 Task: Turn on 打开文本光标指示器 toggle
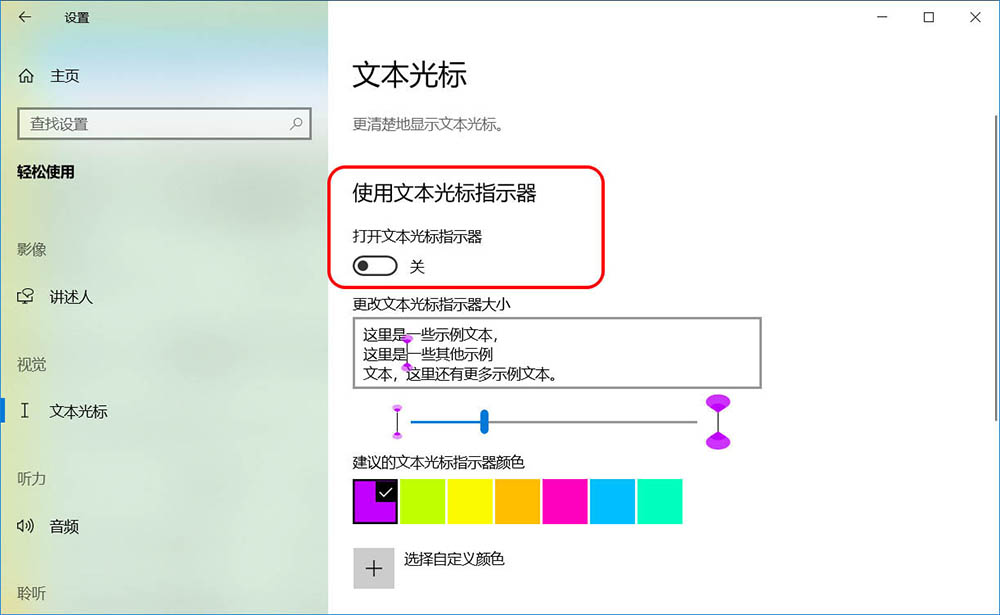click(x=375, y=266)
